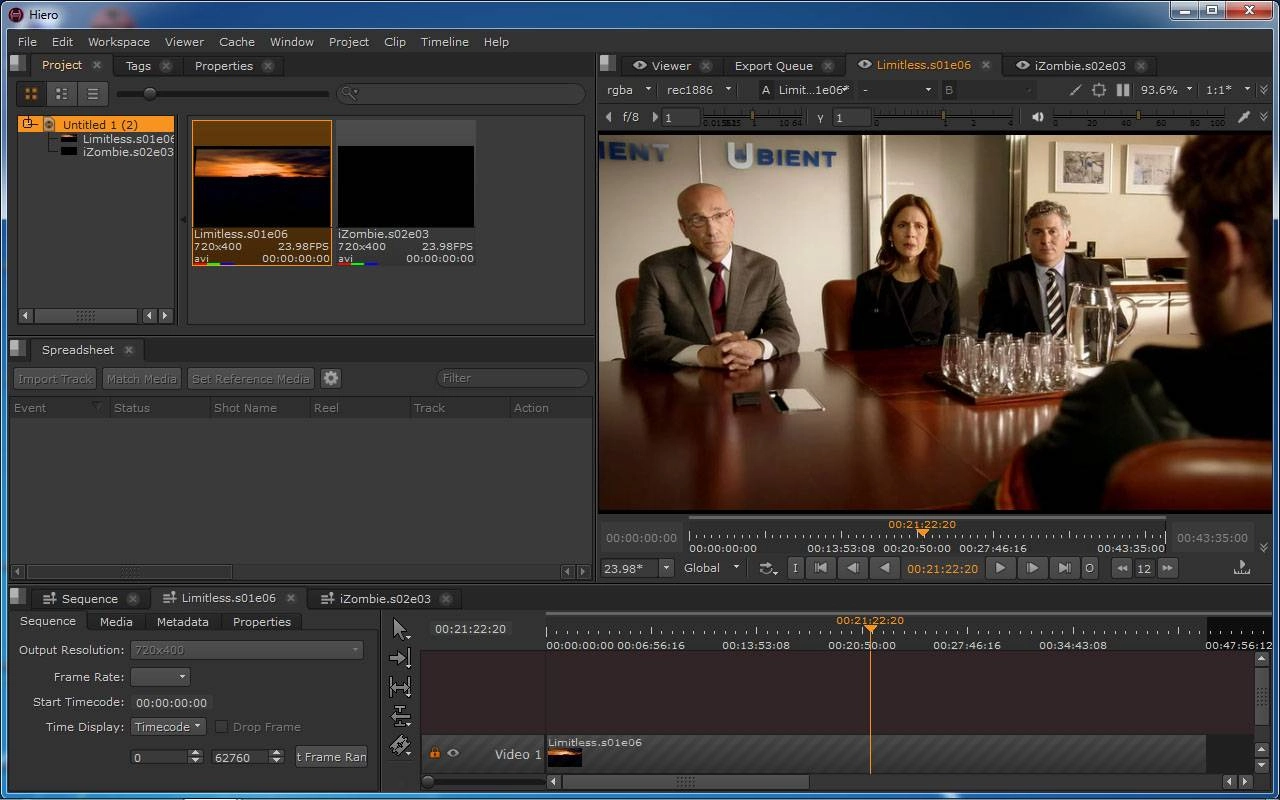Jump to first frame
1280x800 pixels.
(820, 568)
